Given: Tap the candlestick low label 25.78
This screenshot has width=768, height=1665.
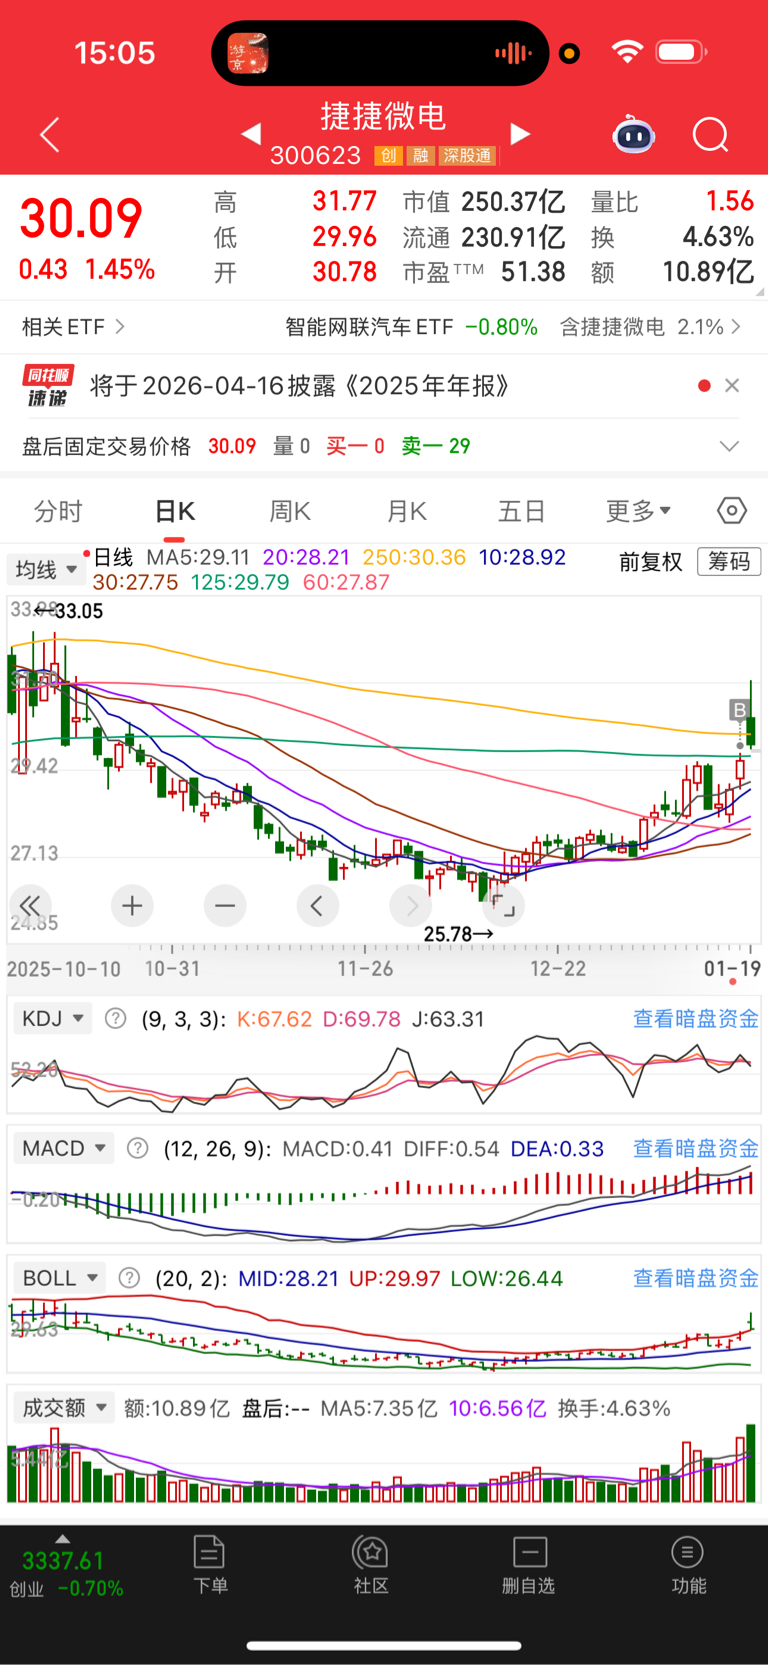Looking at the screenshot, I should [x=447, y=934].
